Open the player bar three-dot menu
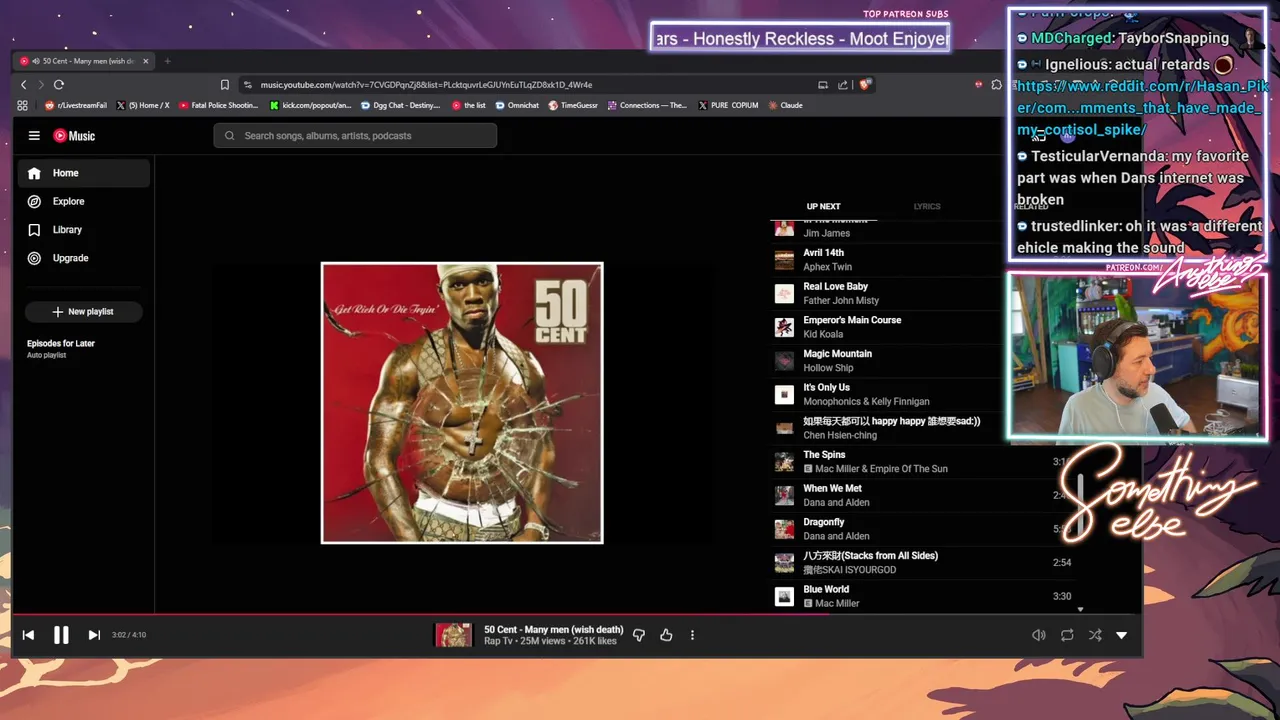 [x=692, y=635]
